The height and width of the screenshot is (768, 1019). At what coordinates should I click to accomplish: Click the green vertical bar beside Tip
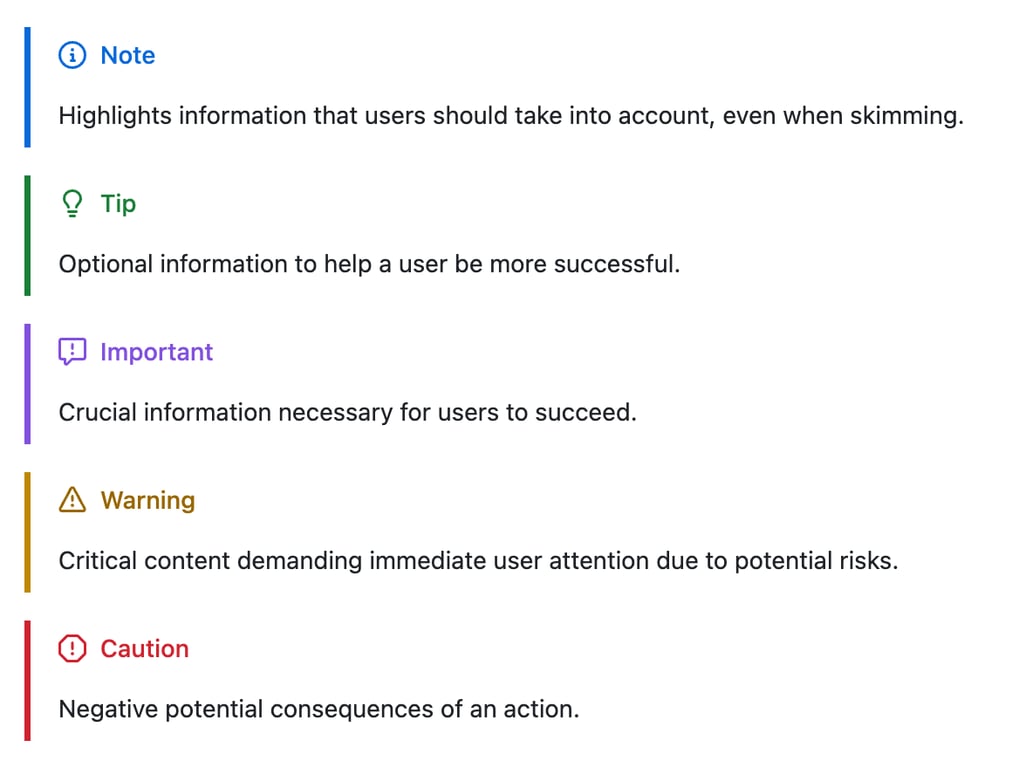(27, 235)
